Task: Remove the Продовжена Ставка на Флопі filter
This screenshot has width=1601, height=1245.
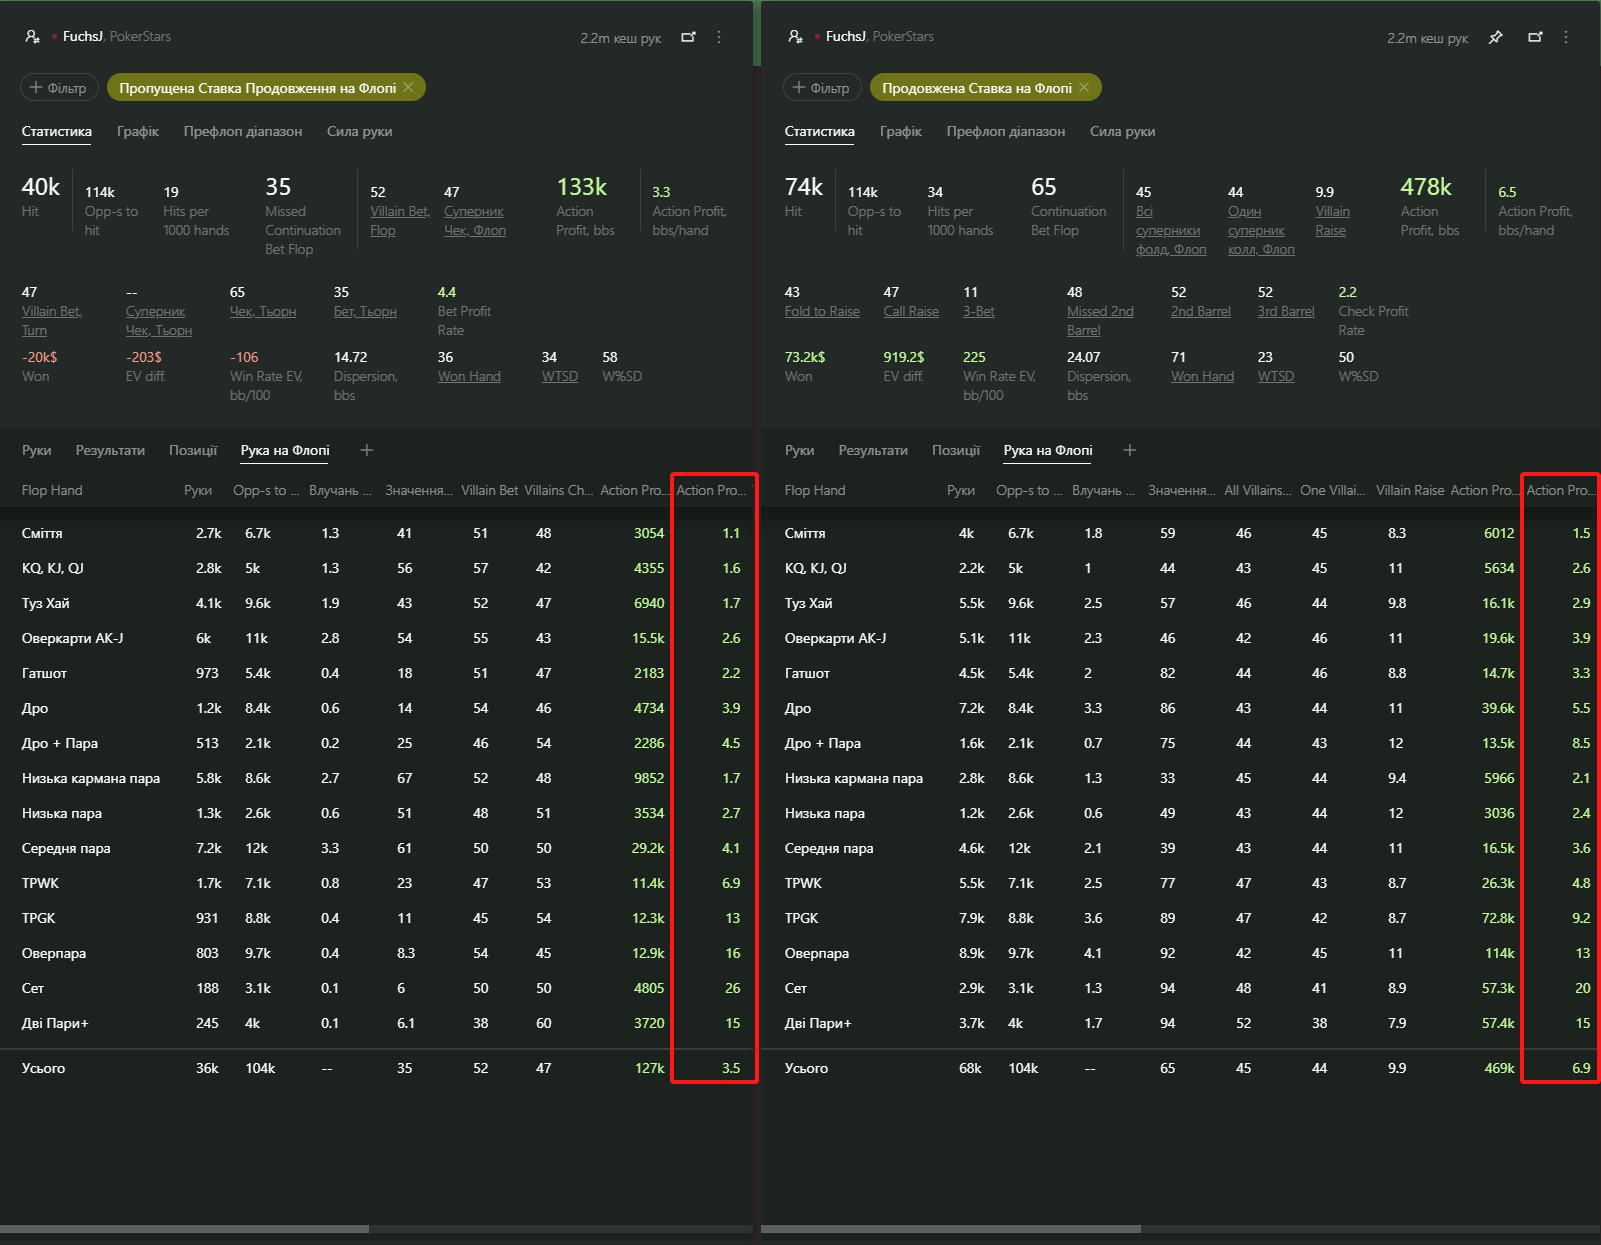Action: click(1084, 88)
